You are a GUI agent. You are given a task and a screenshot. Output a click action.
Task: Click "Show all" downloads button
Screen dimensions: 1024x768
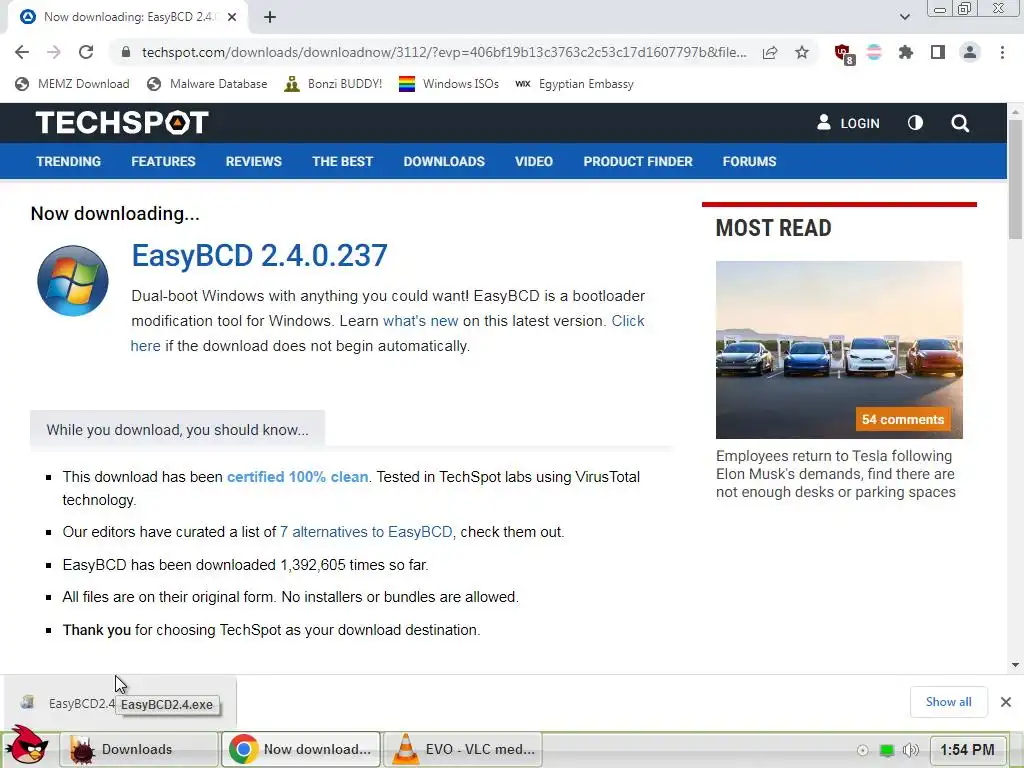[948, 701]
